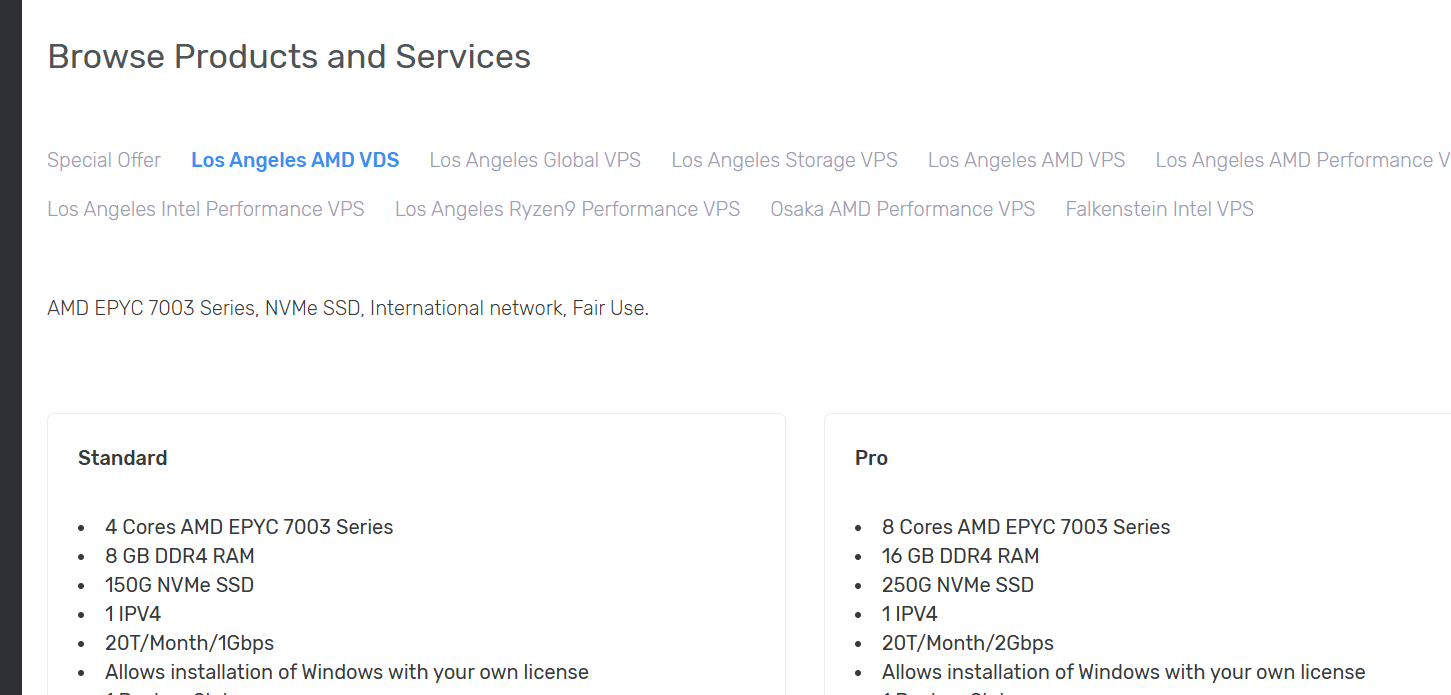This screenshot has width=1451, height=695.
Task: View Los Angeles Intel Performance VPS products
Action: click(x=206, y=209)
